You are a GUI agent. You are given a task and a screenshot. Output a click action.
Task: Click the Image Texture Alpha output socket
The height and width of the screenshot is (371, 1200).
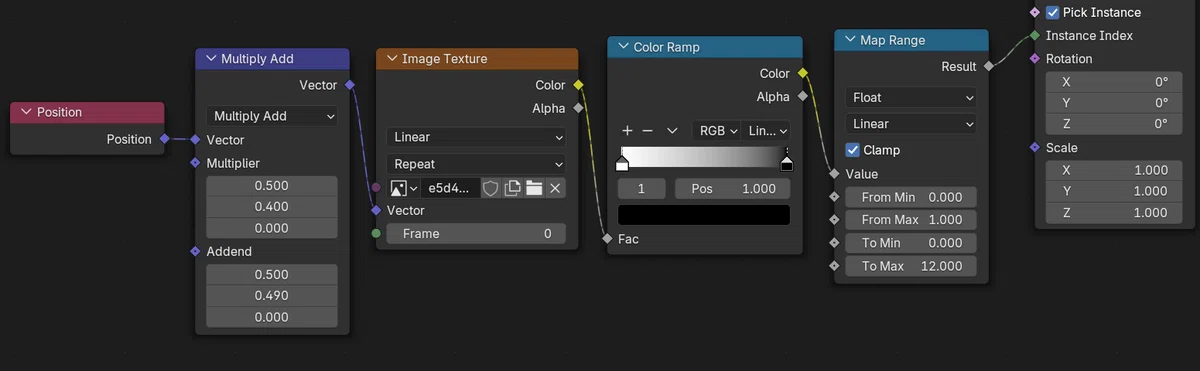pos(578,108)
